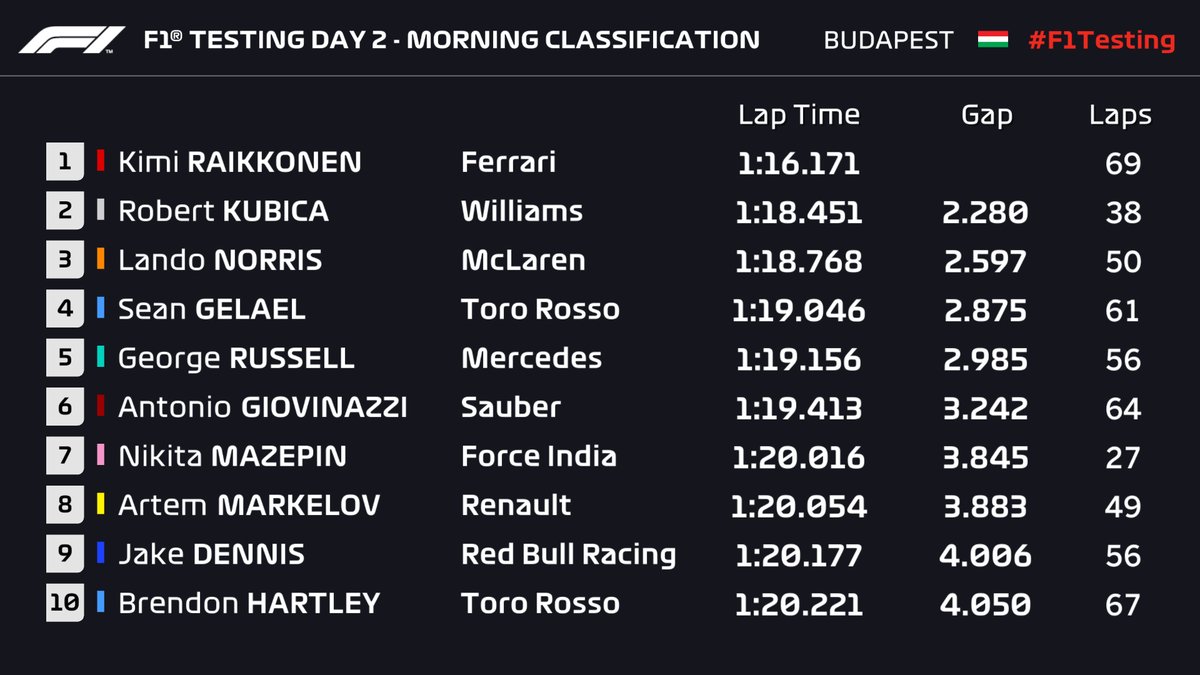This screenshot has height=675, width=1200.
Task: Click the orange McLaren team color bar
Action: tap(100, 260)
